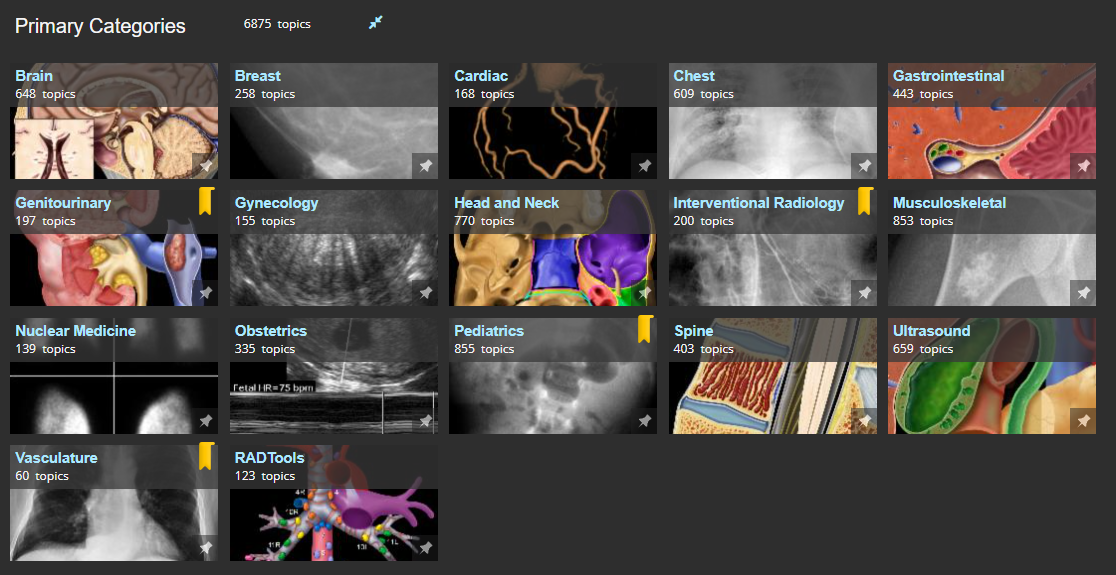Toggle bookmark on Interventional Radiology tile
The image size is (1116, 575).
864,201
